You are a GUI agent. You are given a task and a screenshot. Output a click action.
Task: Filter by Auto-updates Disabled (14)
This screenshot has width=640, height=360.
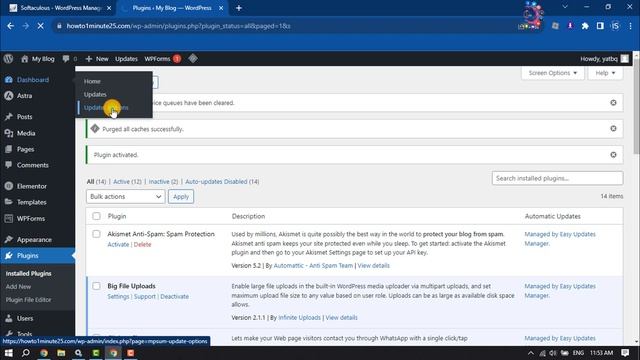pyautogui.click(x=222, y=182)
